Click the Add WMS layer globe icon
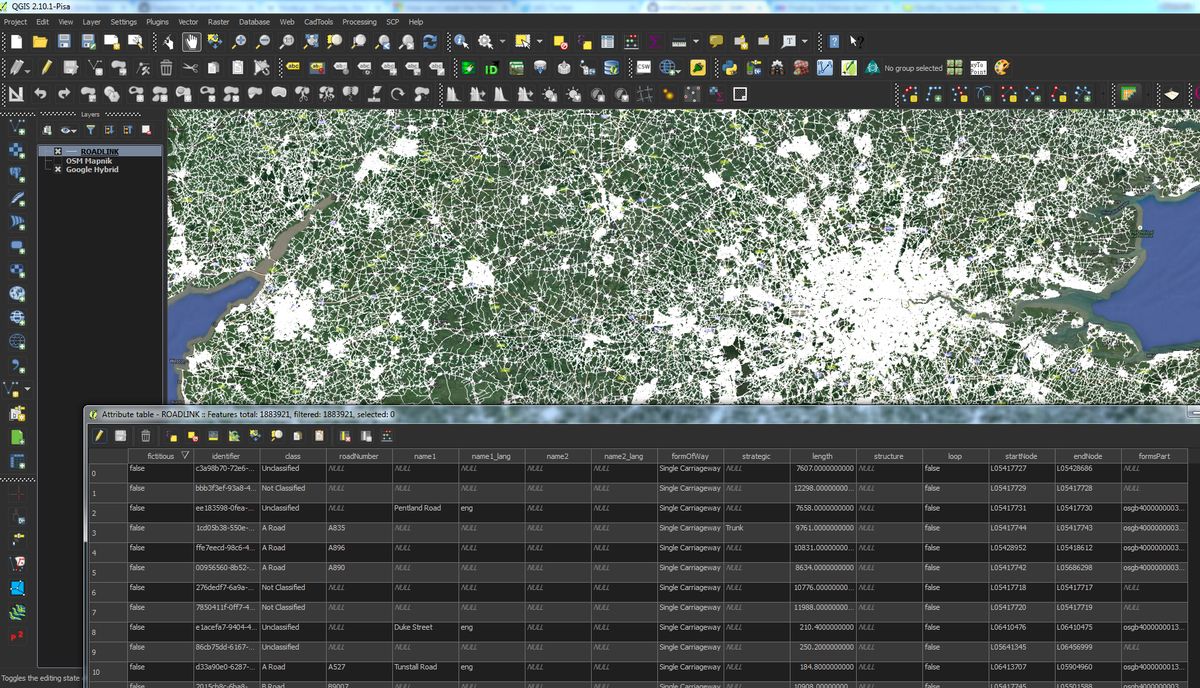 tap(17, 292)
